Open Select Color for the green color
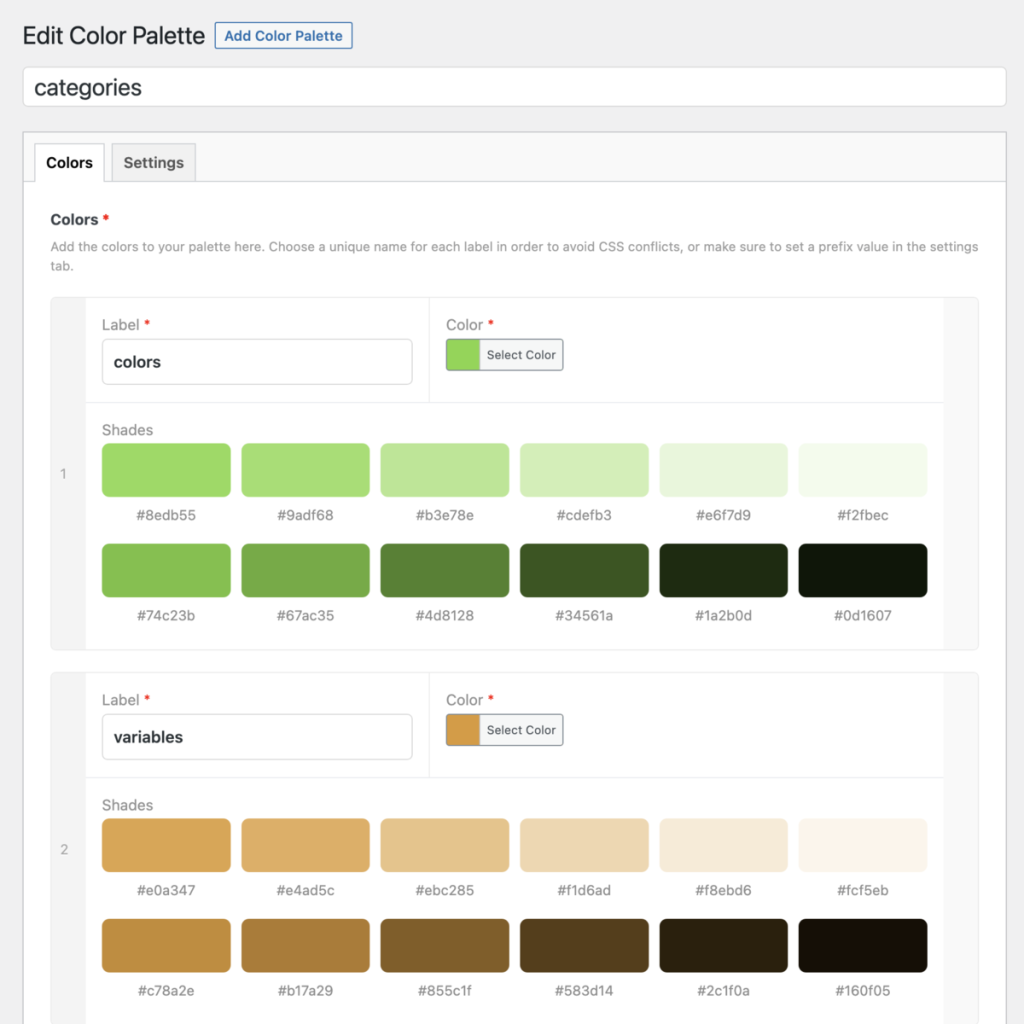The width and height of the screenshot is (1024, 1024). [521, 355]
